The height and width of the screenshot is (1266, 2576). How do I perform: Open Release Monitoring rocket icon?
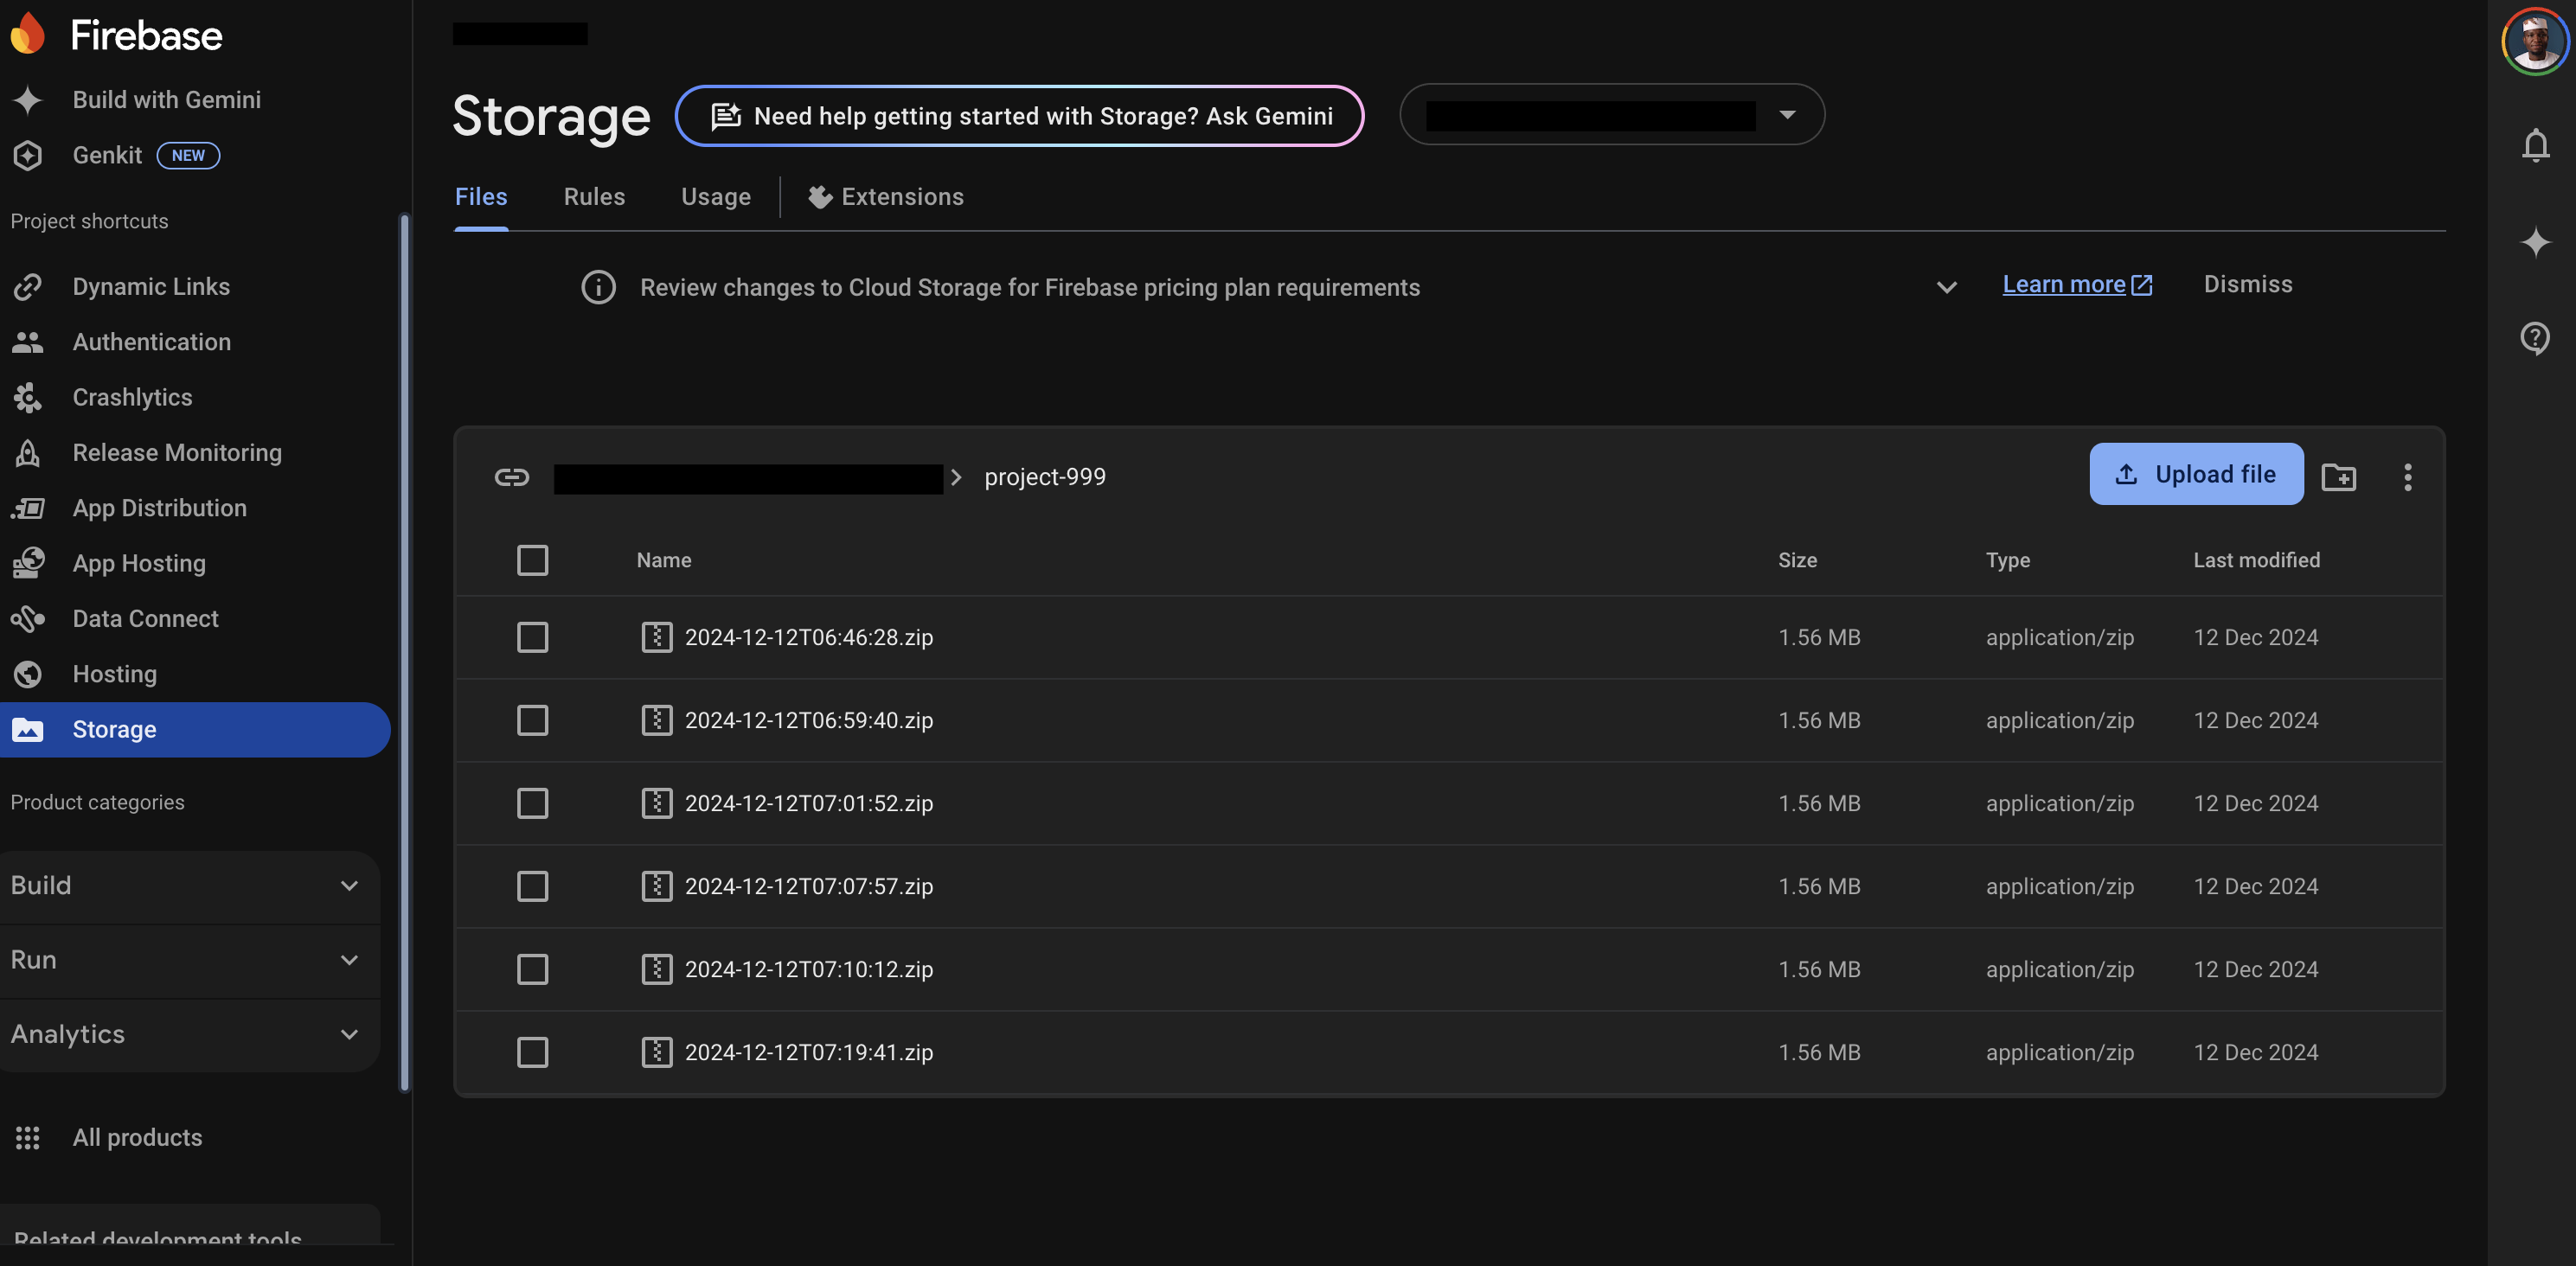[28, 453]
